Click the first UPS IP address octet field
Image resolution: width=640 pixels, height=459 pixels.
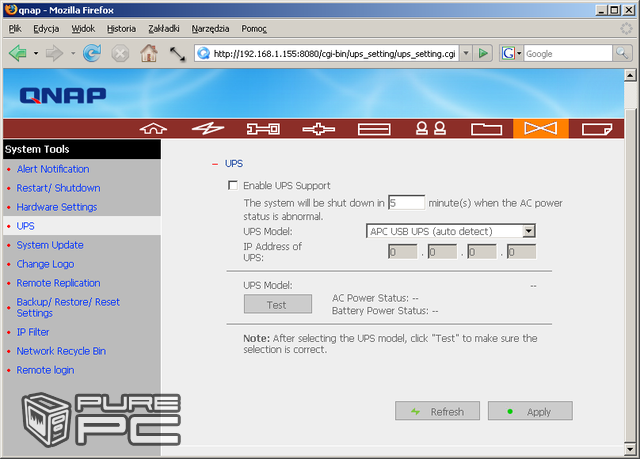pyautogui.click(x=403, y=252)
